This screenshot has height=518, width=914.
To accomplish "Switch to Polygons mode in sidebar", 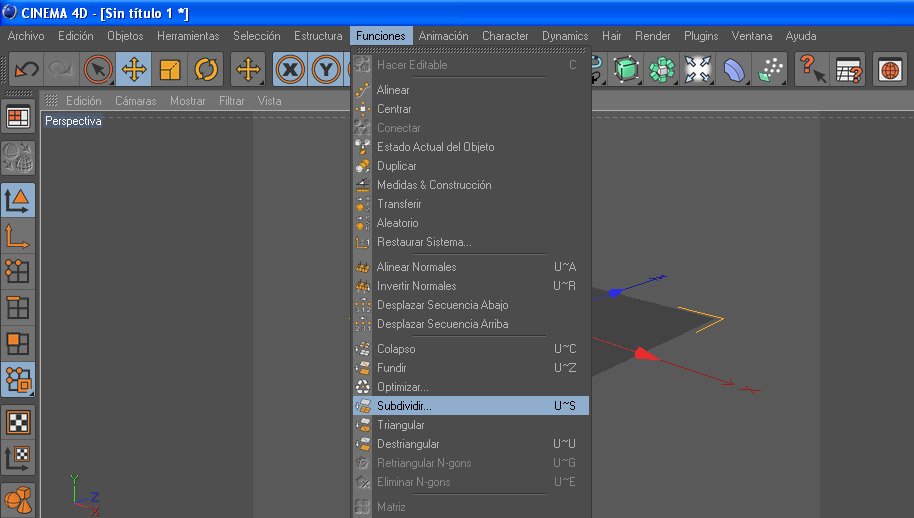I will pyautogui.click(x=18, y=344).
